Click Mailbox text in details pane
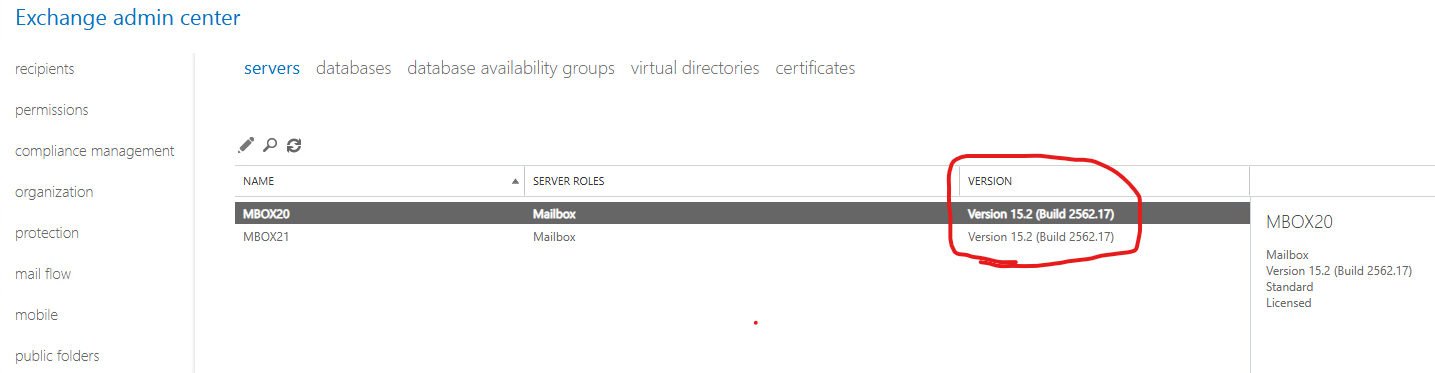Screen dimensions: 1435x373 pos(1287,255)
